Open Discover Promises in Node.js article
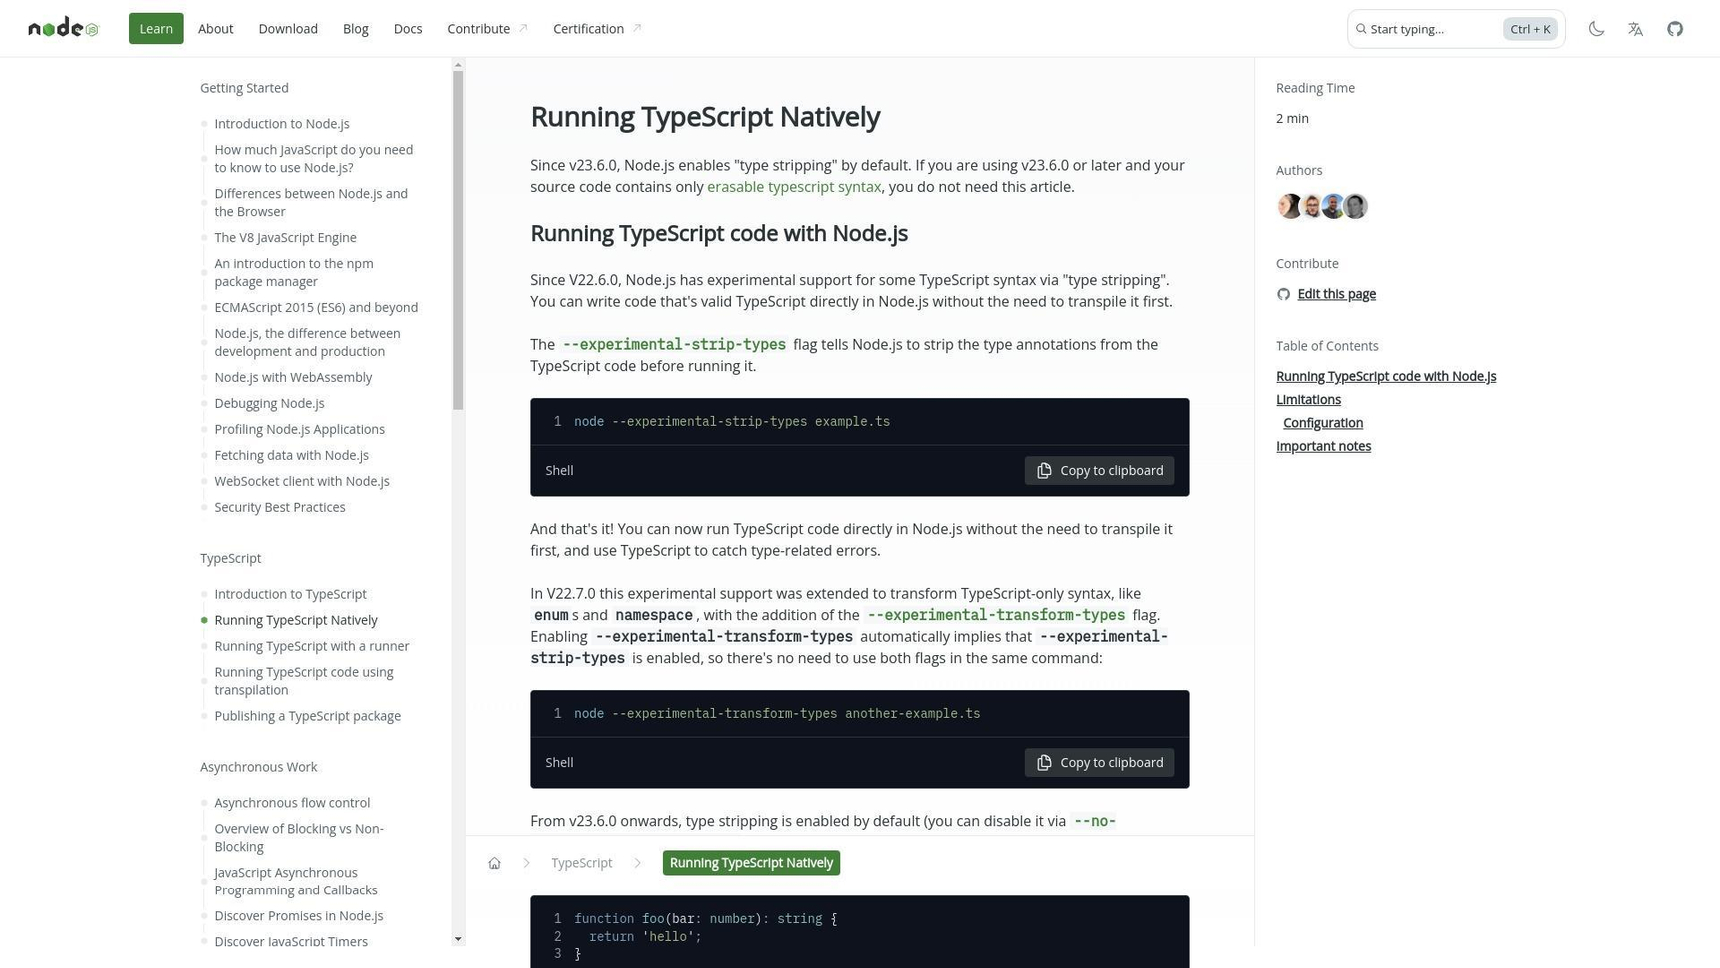The height and width of the screenshot is (968, 1720). pyautogui.click(x=299, y=916)
